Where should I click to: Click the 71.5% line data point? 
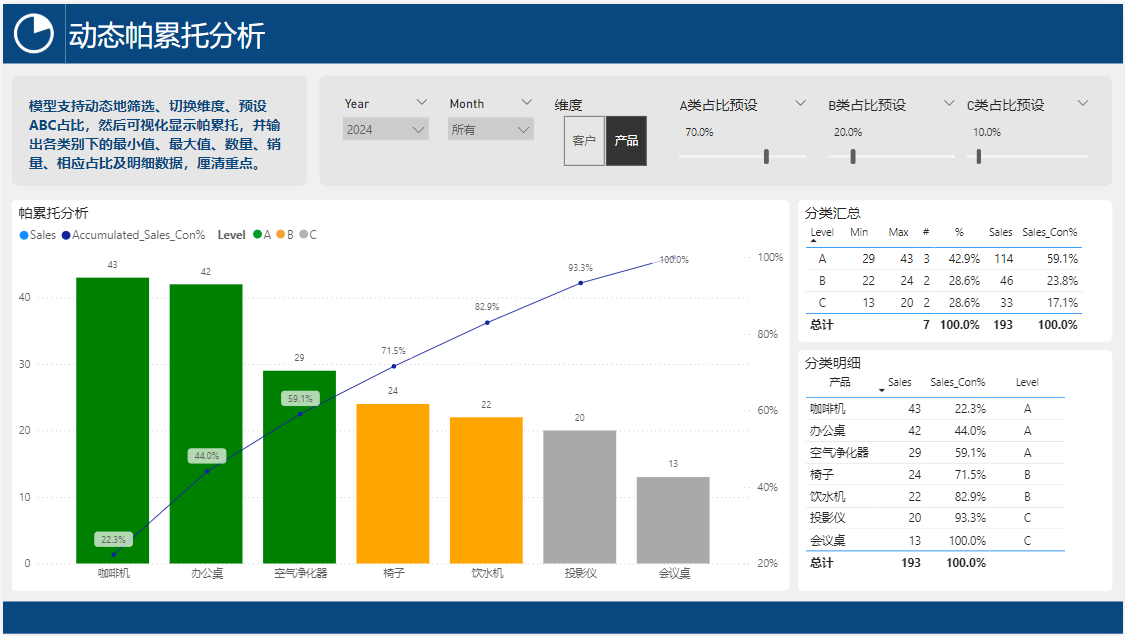[x=393, y=366]
